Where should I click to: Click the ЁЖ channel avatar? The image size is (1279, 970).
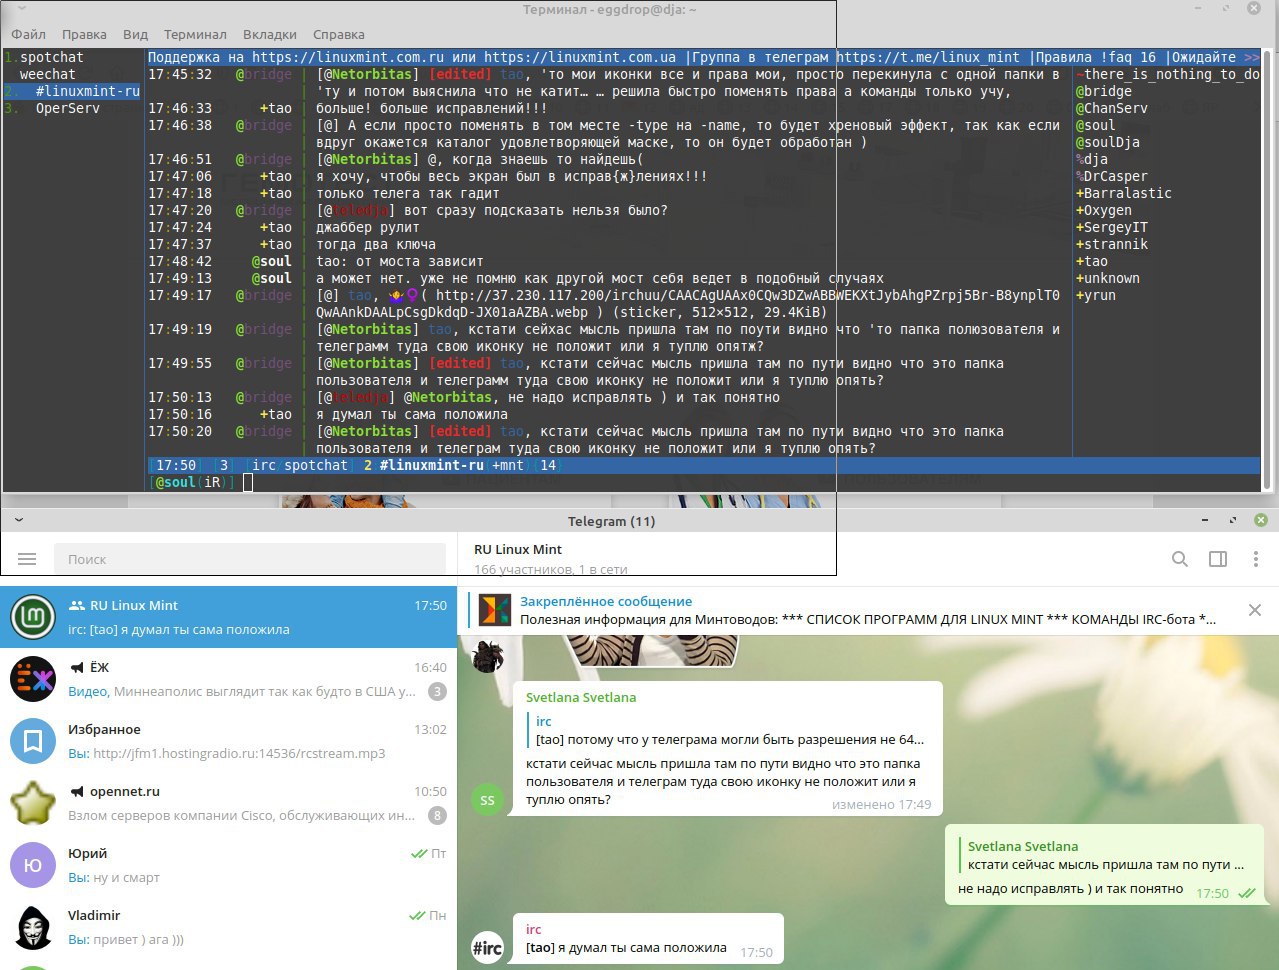33,679
